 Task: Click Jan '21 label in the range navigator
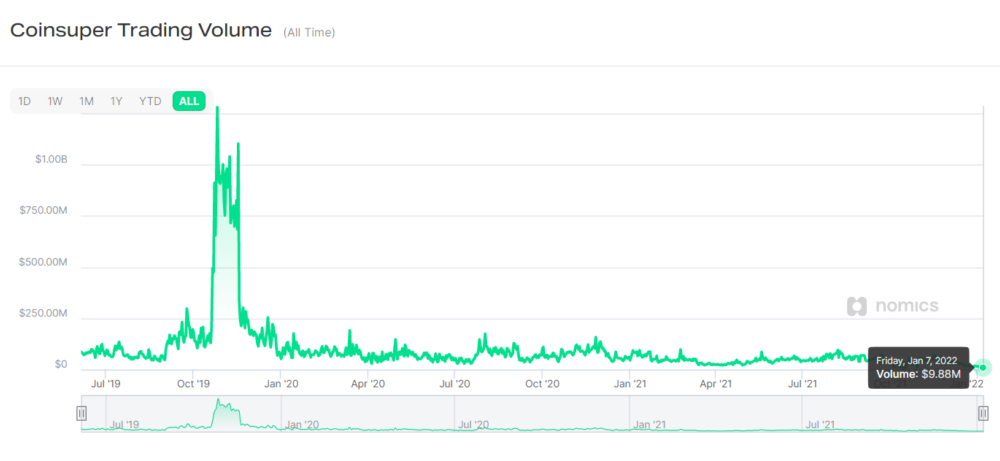[x=651, y=424]
